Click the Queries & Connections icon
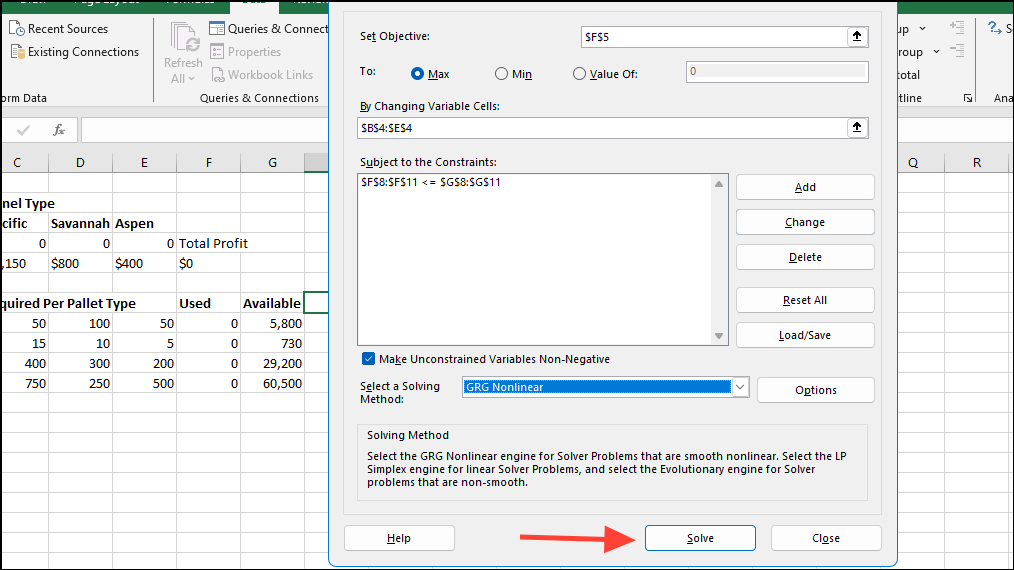 coord(217,29)
